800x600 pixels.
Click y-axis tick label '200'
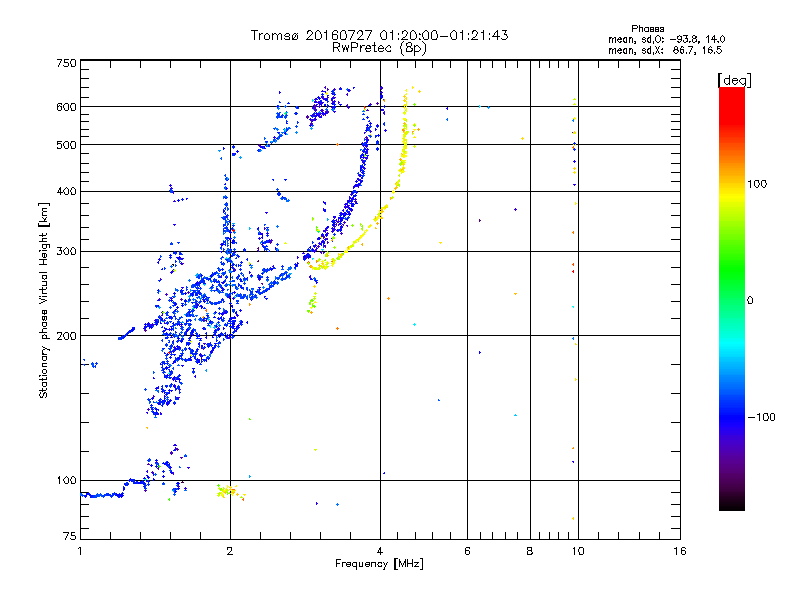coord(66,336)
